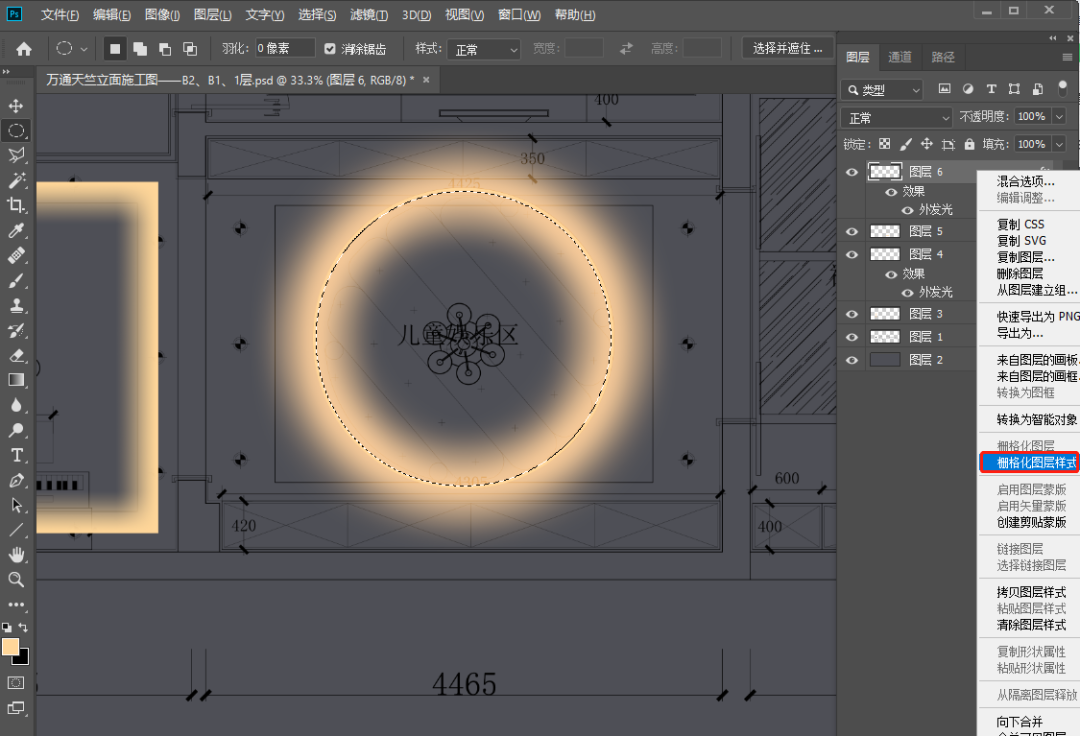Click the 羽化 feather input field
The width and height of the screenshot is (1080, 736).
click(x=285, y=48)
